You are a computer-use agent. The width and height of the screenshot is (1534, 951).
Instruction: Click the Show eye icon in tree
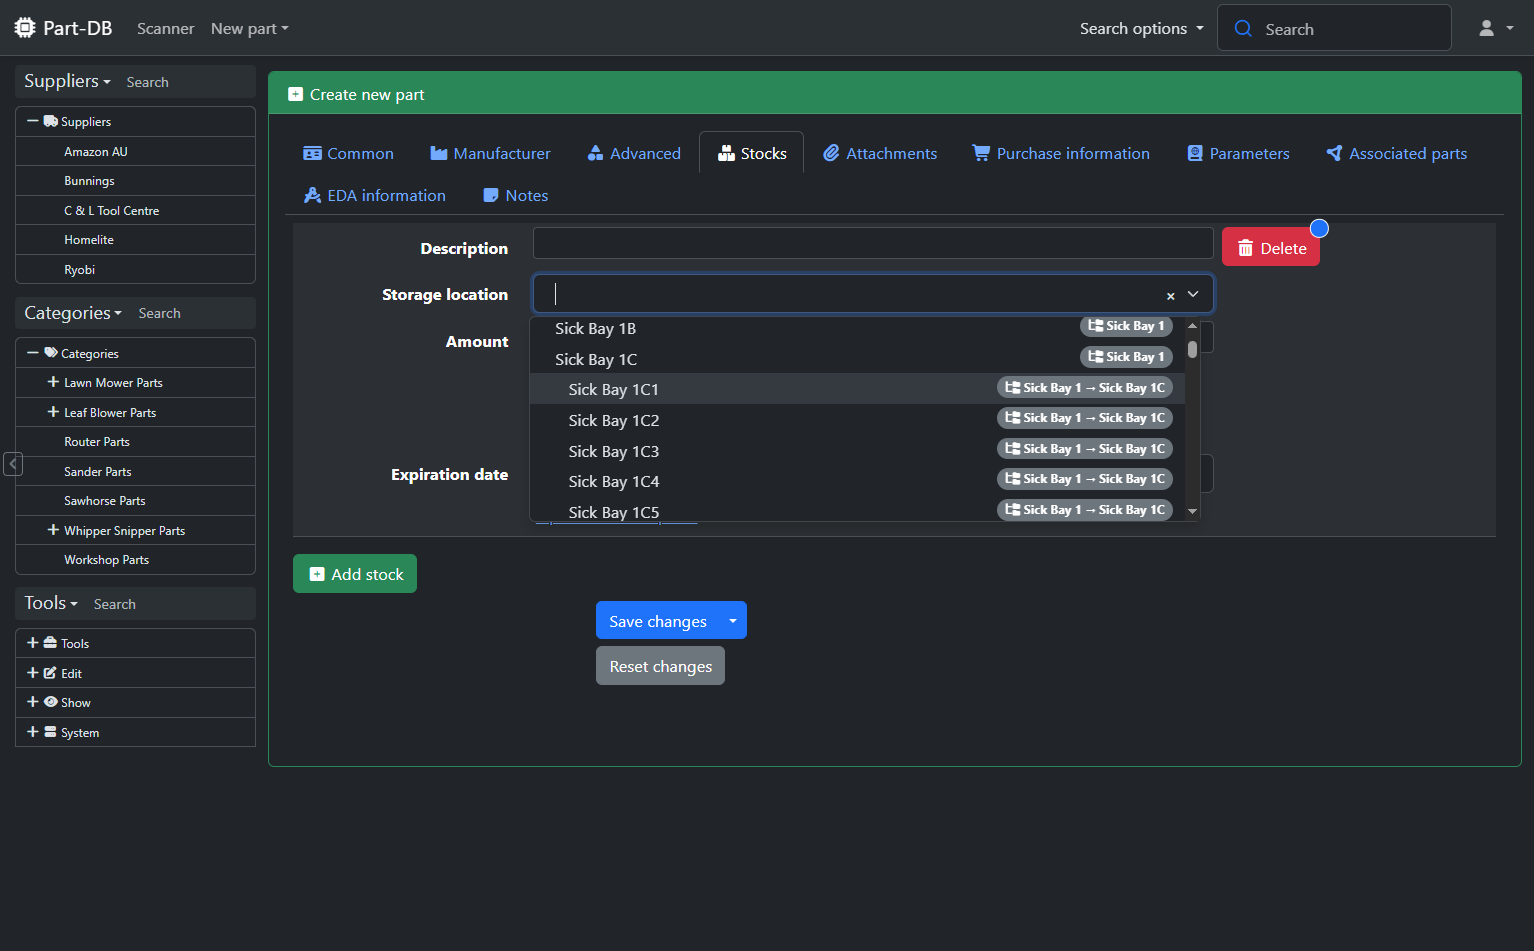point(50,702)
